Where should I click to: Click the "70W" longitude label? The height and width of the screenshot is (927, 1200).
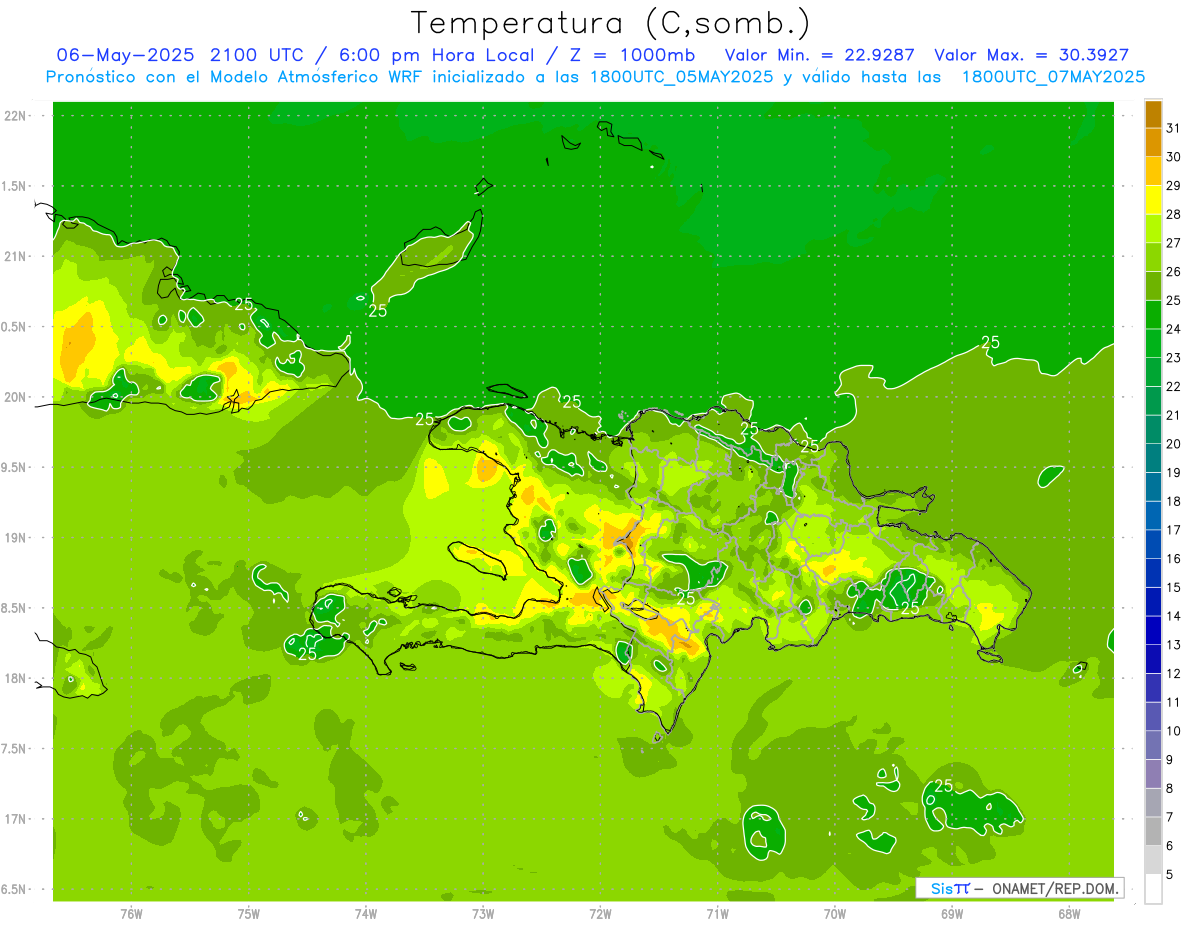(x=835, y=913)
